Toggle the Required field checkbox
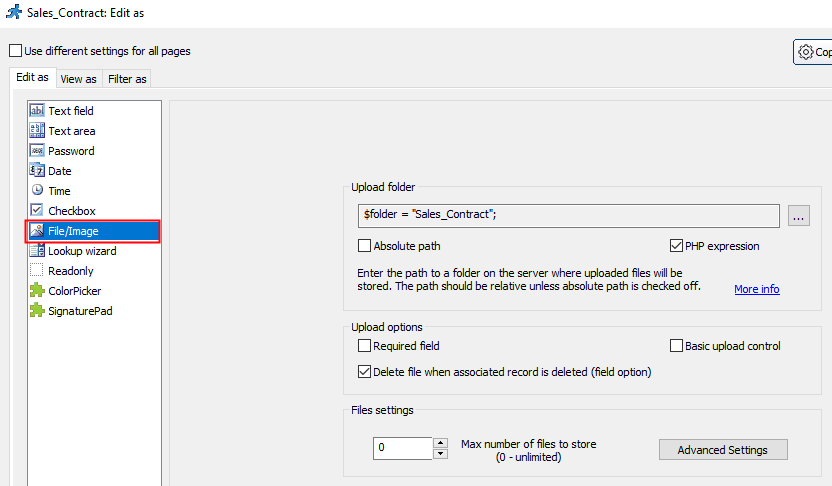 pos(365,346)
